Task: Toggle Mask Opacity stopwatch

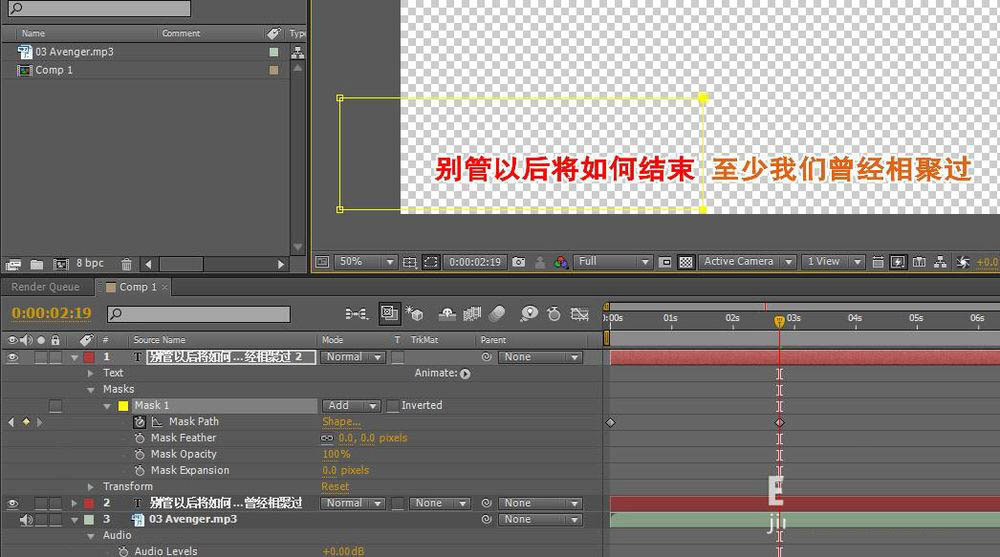Action: point(140,454)
